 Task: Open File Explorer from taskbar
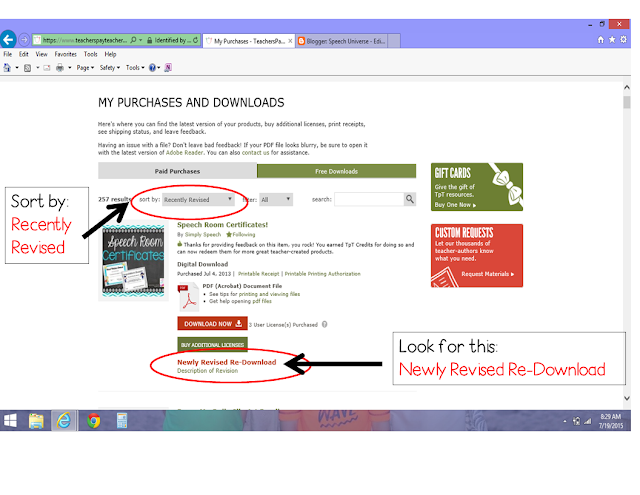[x=36, y=421]
